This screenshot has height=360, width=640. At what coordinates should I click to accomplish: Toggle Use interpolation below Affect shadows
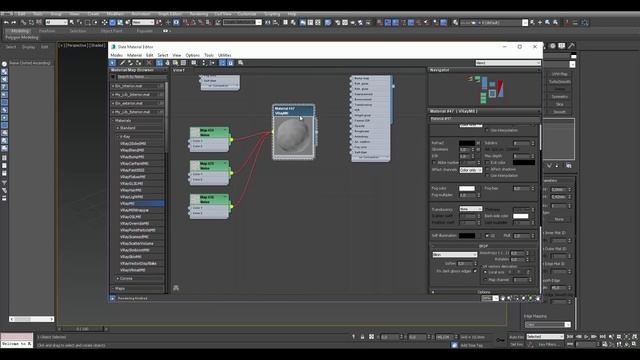point(487,176)
